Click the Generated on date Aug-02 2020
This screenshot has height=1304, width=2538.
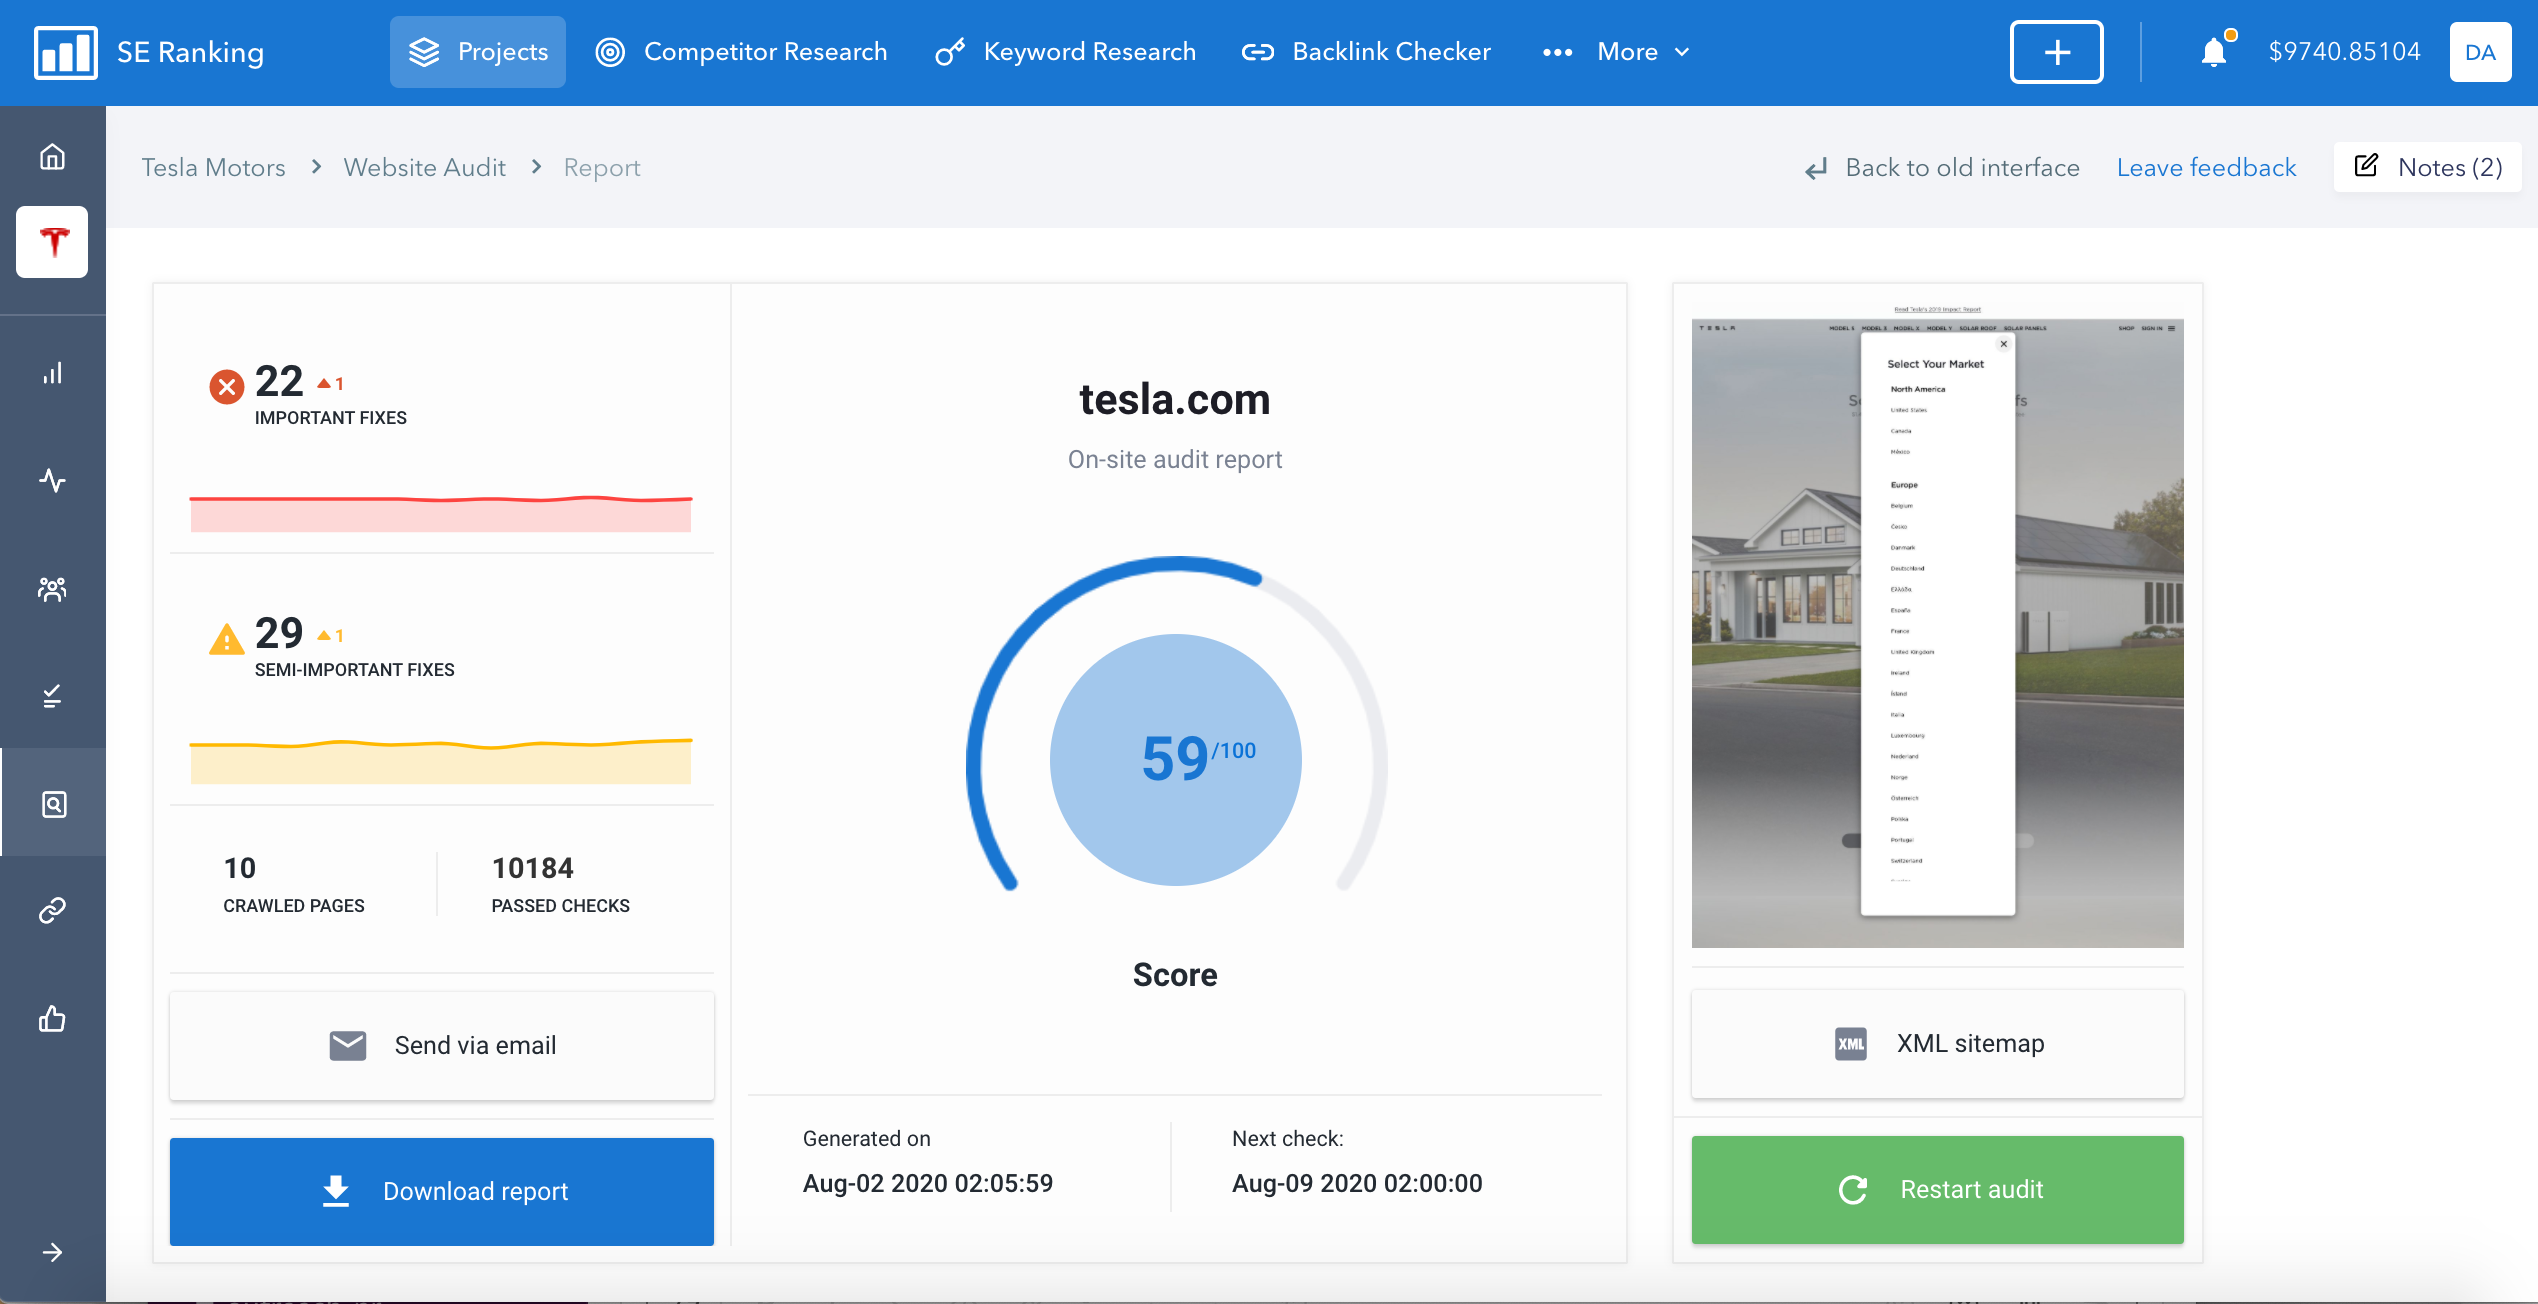pos(927,1183)
